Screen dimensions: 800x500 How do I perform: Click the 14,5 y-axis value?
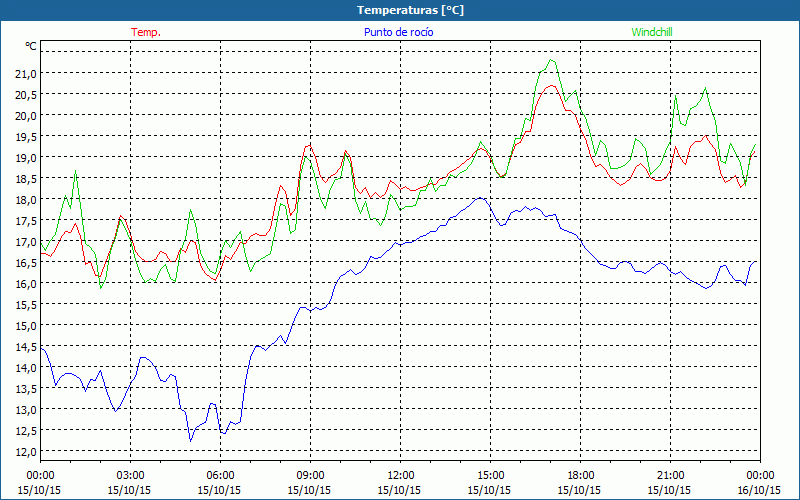tap(26, 346)
